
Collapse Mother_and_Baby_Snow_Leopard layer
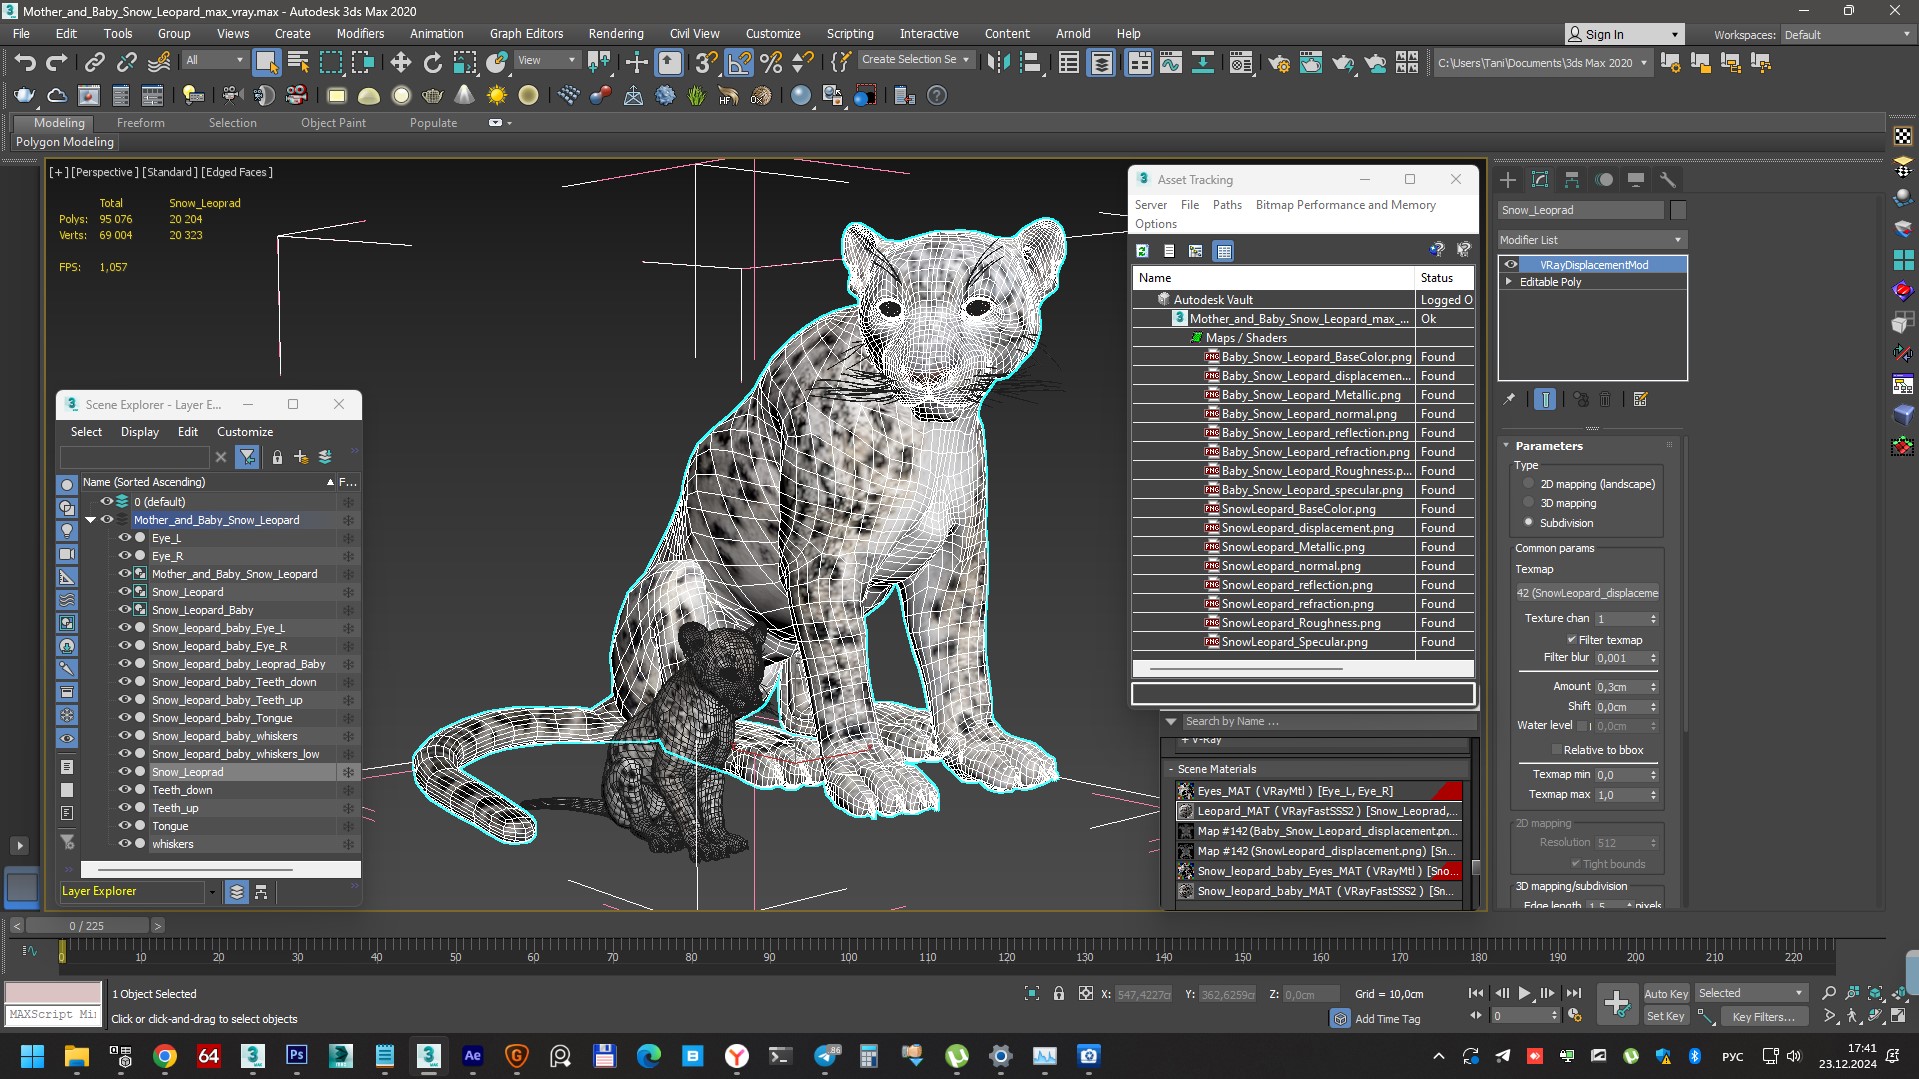90,520
